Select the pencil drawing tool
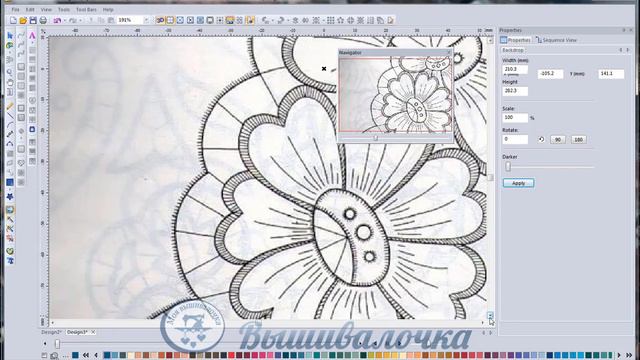 pyautogui.click(x=10, y=107)
